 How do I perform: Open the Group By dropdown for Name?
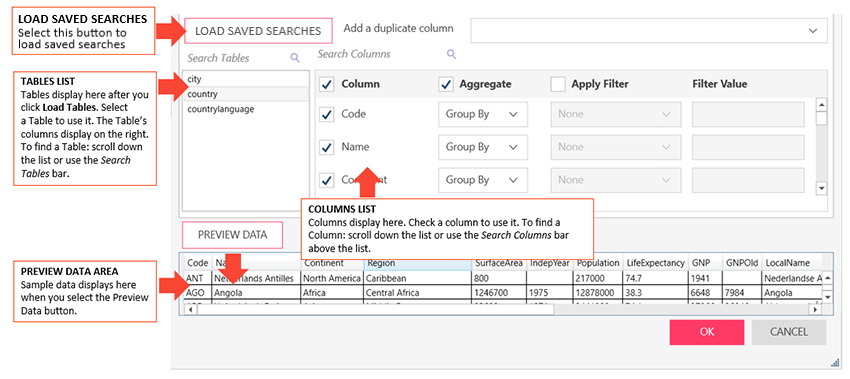point(482,147)
